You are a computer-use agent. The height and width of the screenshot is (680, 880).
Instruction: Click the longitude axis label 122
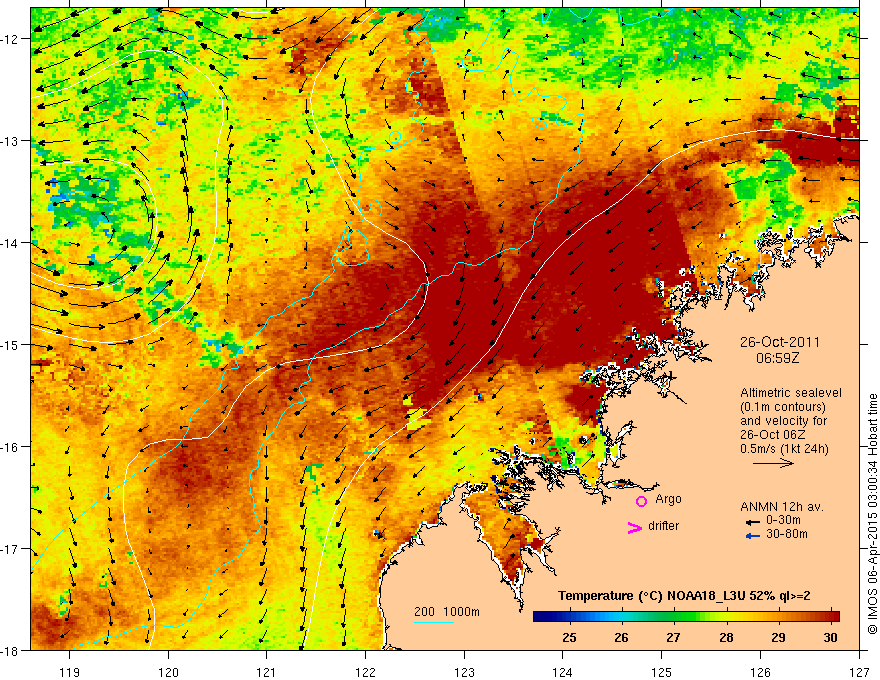pyautogui.click(x=365, y=672)
